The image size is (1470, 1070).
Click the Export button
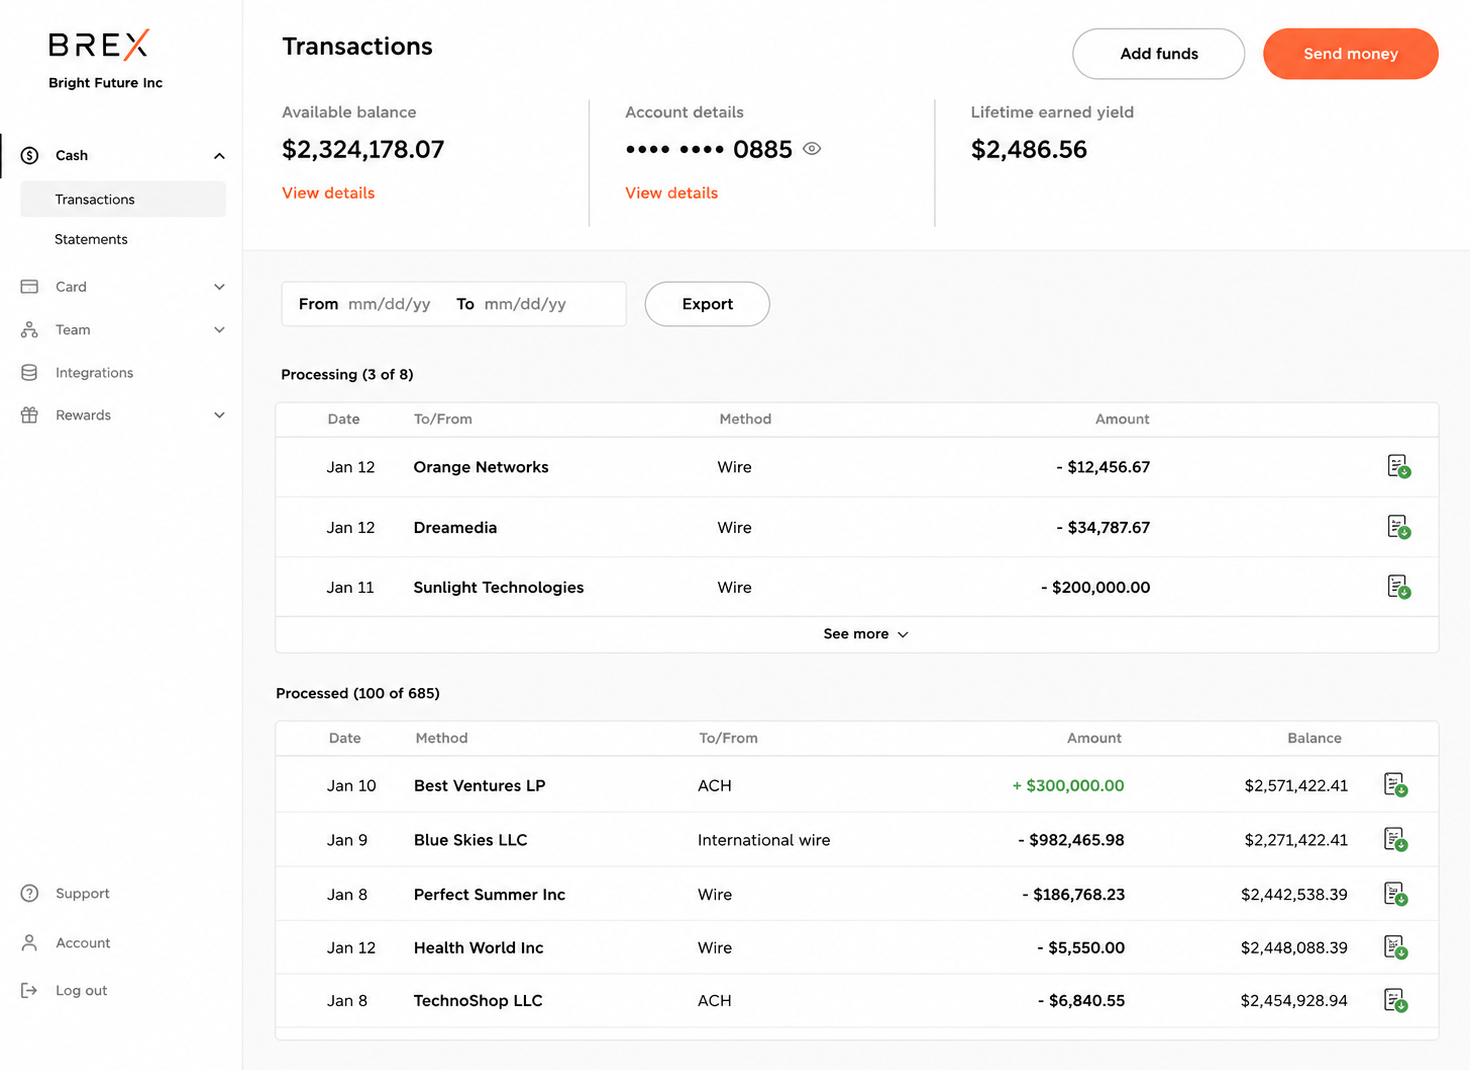(x=707, y=304)
